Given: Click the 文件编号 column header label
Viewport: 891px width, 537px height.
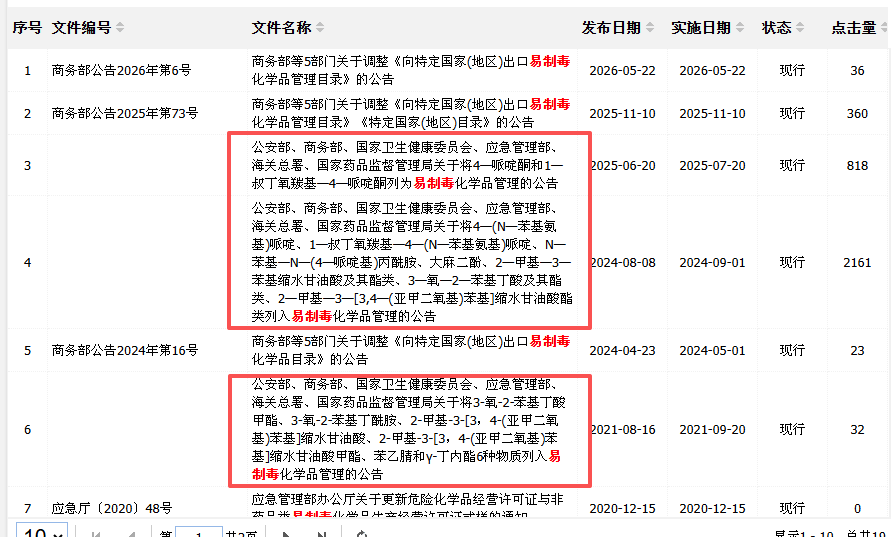Looking at the screenshot, I should coord(81,27).
